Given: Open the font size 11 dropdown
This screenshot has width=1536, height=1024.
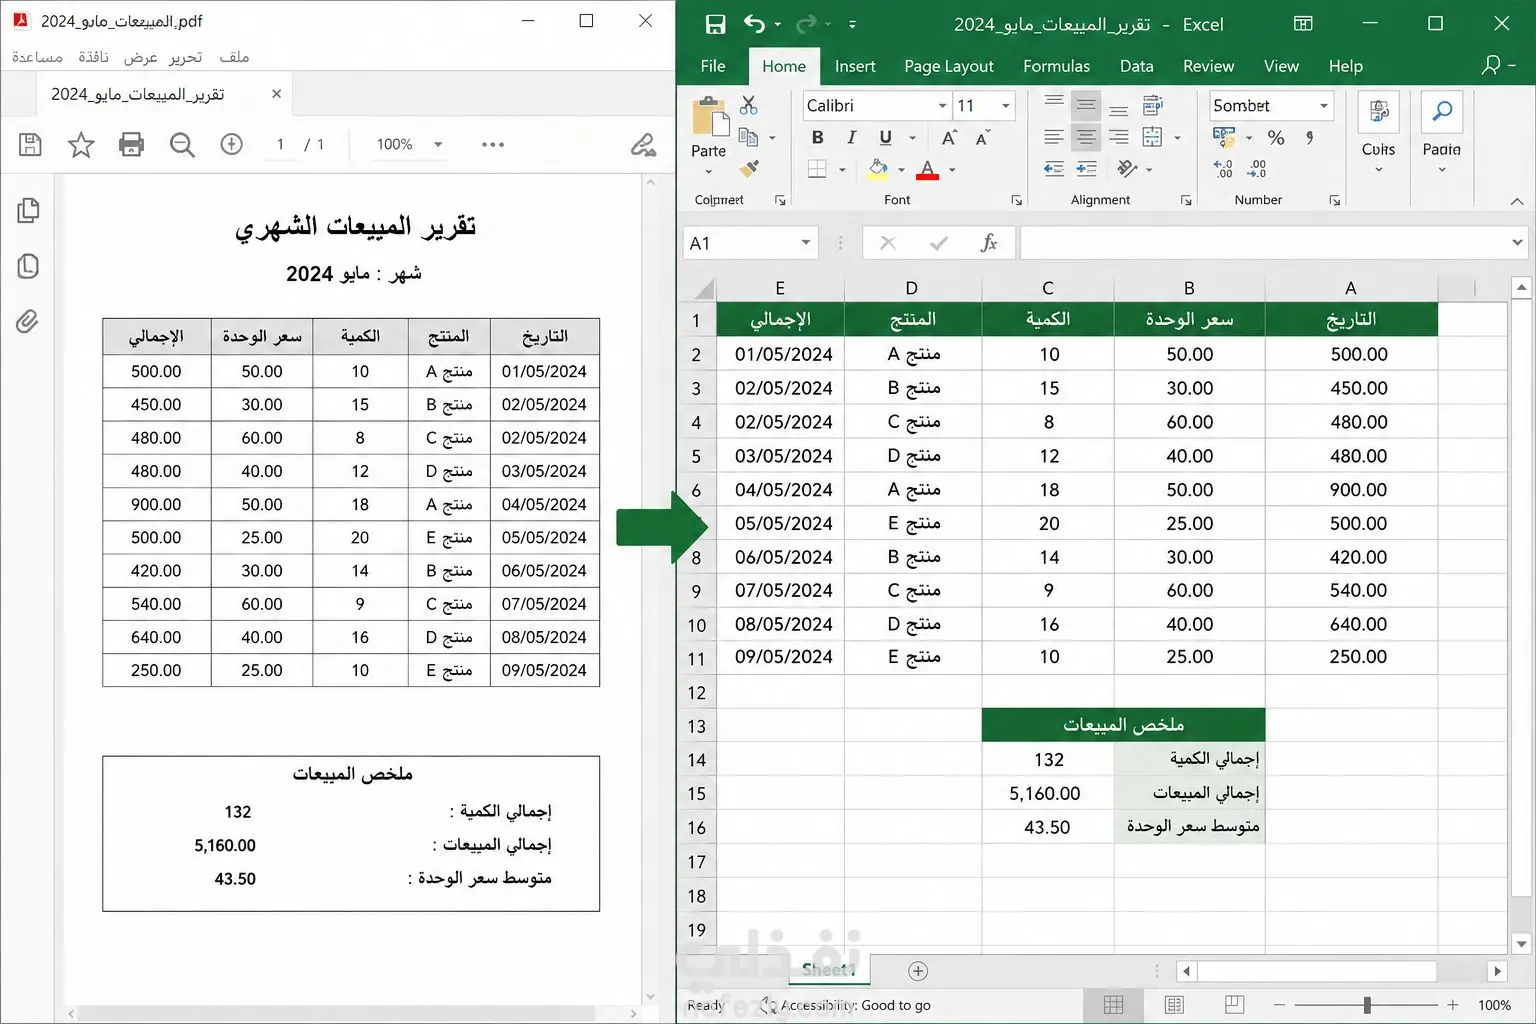Looking at the screenshot, I should tap(1005, 105).
